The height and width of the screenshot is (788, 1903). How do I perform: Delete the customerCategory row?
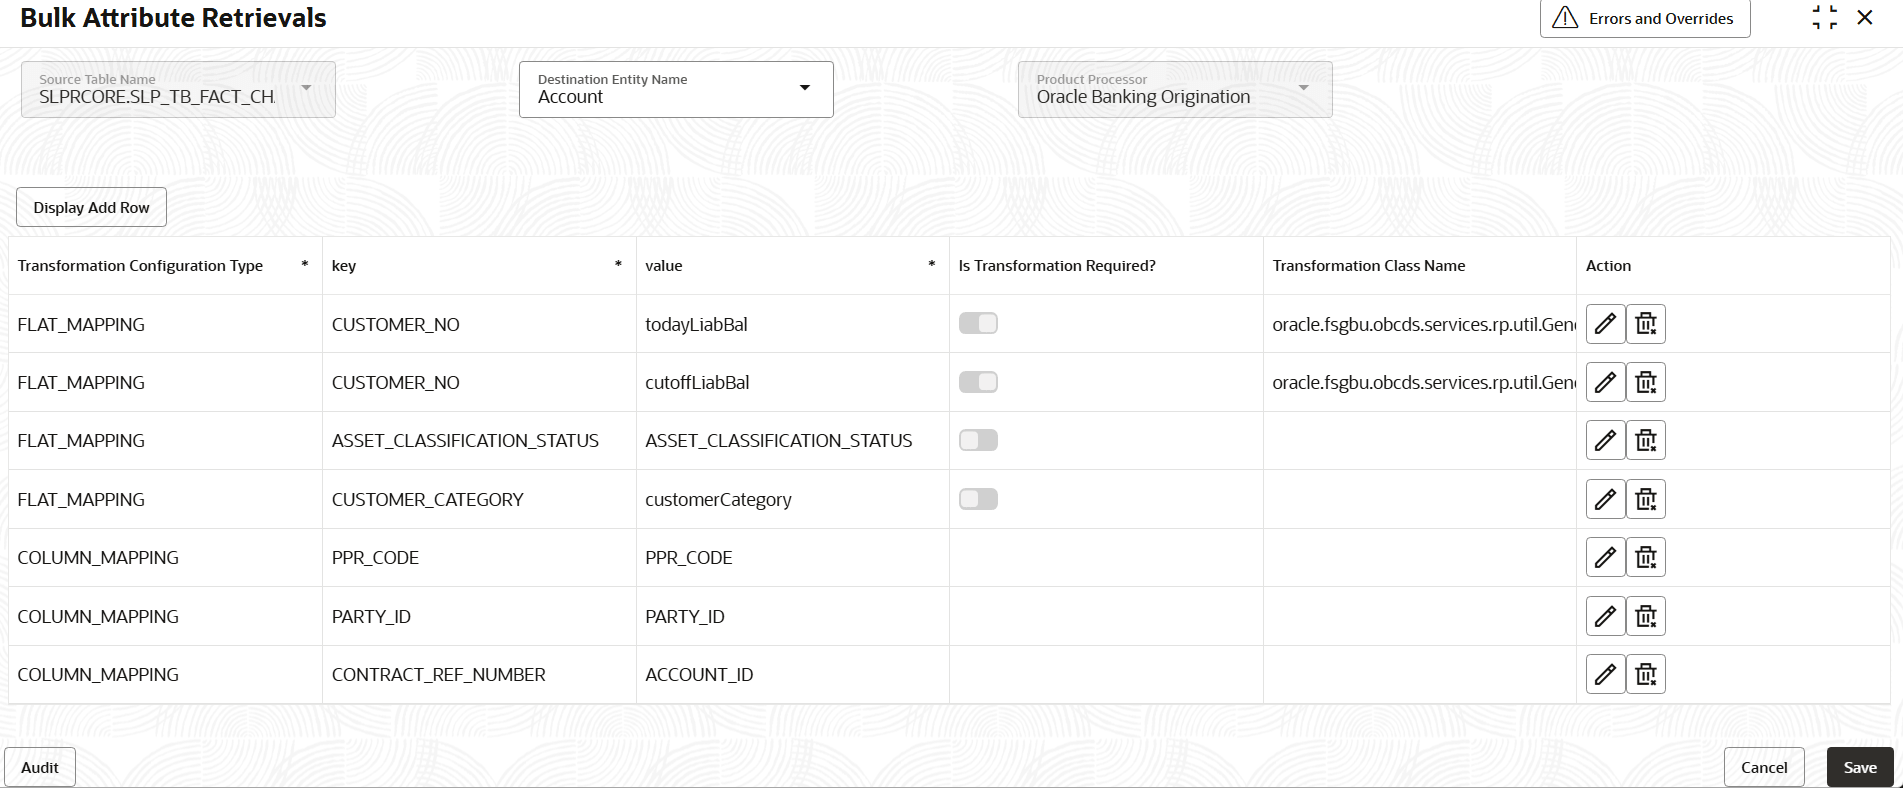1646,499
